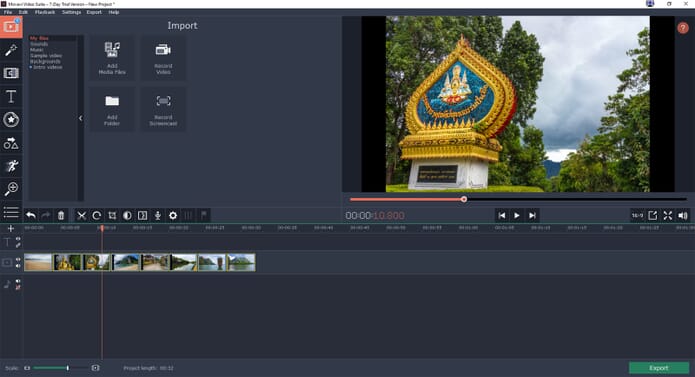Image resolution: width=695 pixels, height=377 pixels.
Task: Select Backgrounds in the import list
Action: [x=45, y=62]
